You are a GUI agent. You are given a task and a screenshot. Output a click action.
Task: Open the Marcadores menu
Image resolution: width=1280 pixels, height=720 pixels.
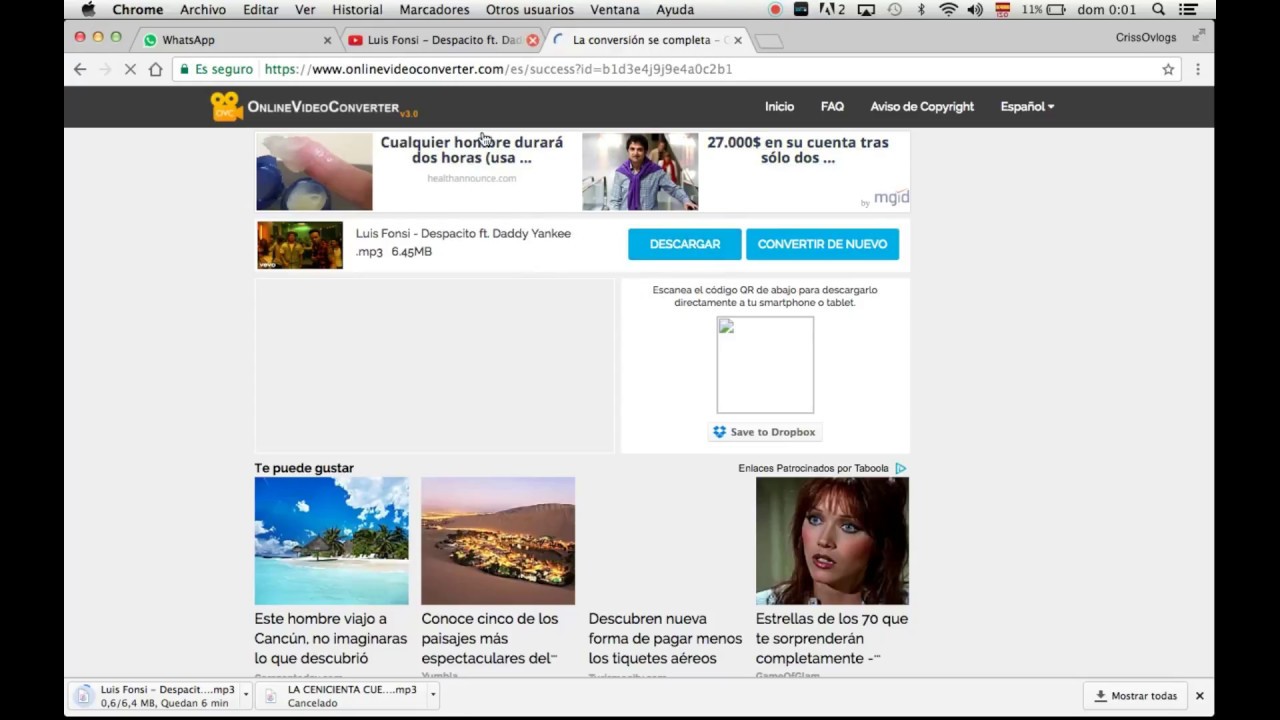(x=434, y=9)
